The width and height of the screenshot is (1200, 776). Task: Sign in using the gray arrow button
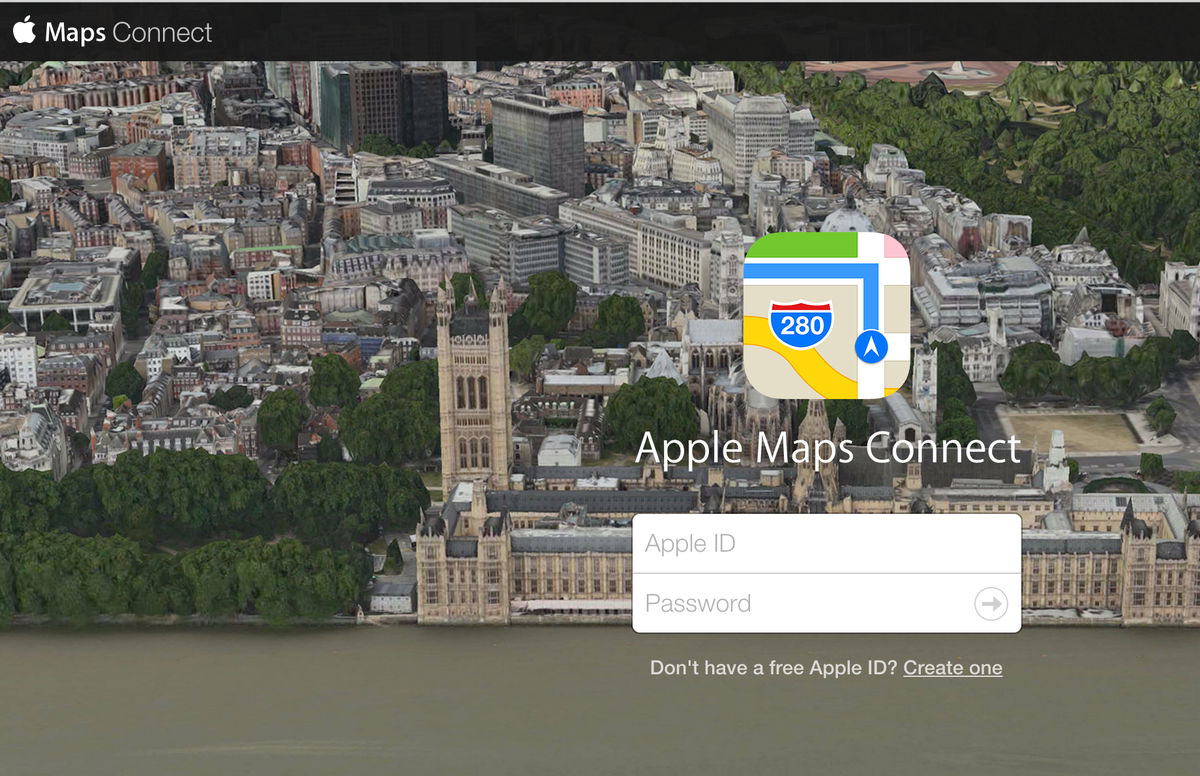click(989, 603)
